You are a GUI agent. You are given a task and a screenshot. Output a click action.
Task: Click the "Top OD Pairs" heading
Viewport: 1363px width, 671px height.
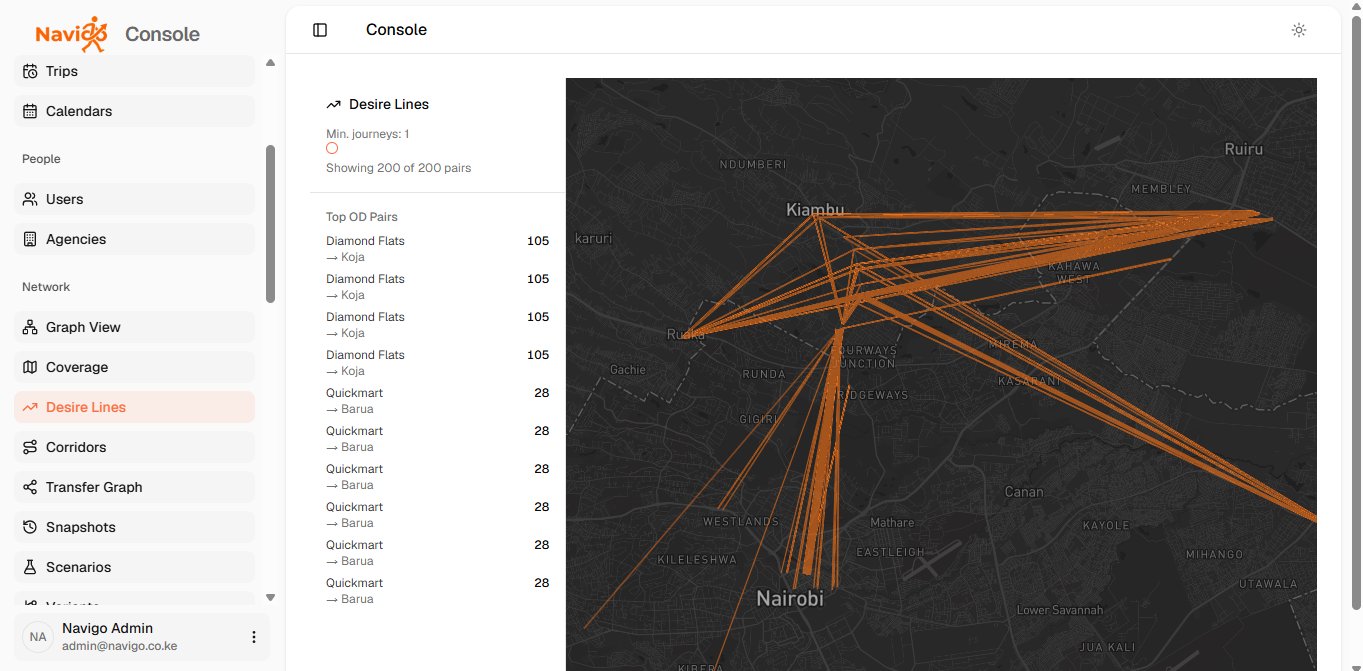coord(362,217)
